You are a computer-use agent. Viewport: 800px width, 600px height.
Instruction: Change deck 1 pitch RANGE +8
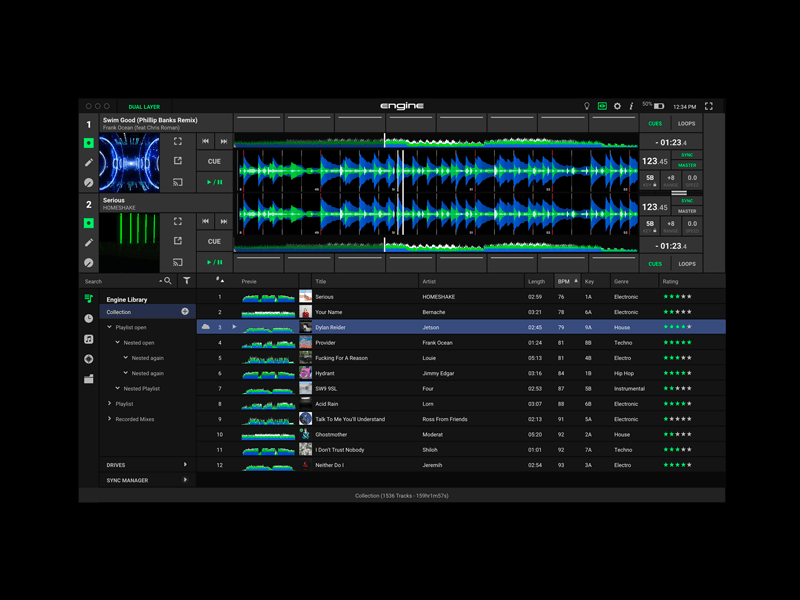pos(671,180)
